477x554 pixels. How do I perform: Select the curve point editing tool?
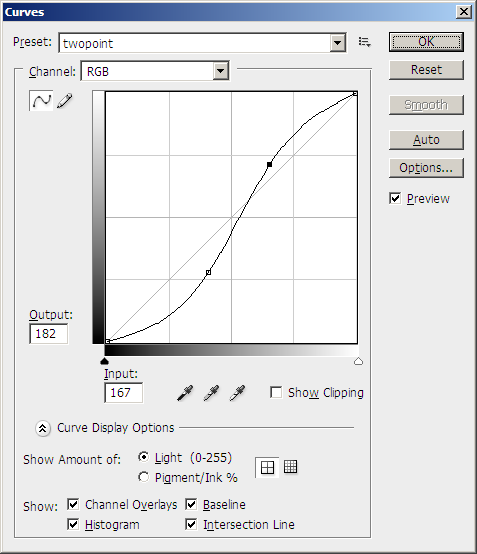pyautogui.click(x=41, y=101)
